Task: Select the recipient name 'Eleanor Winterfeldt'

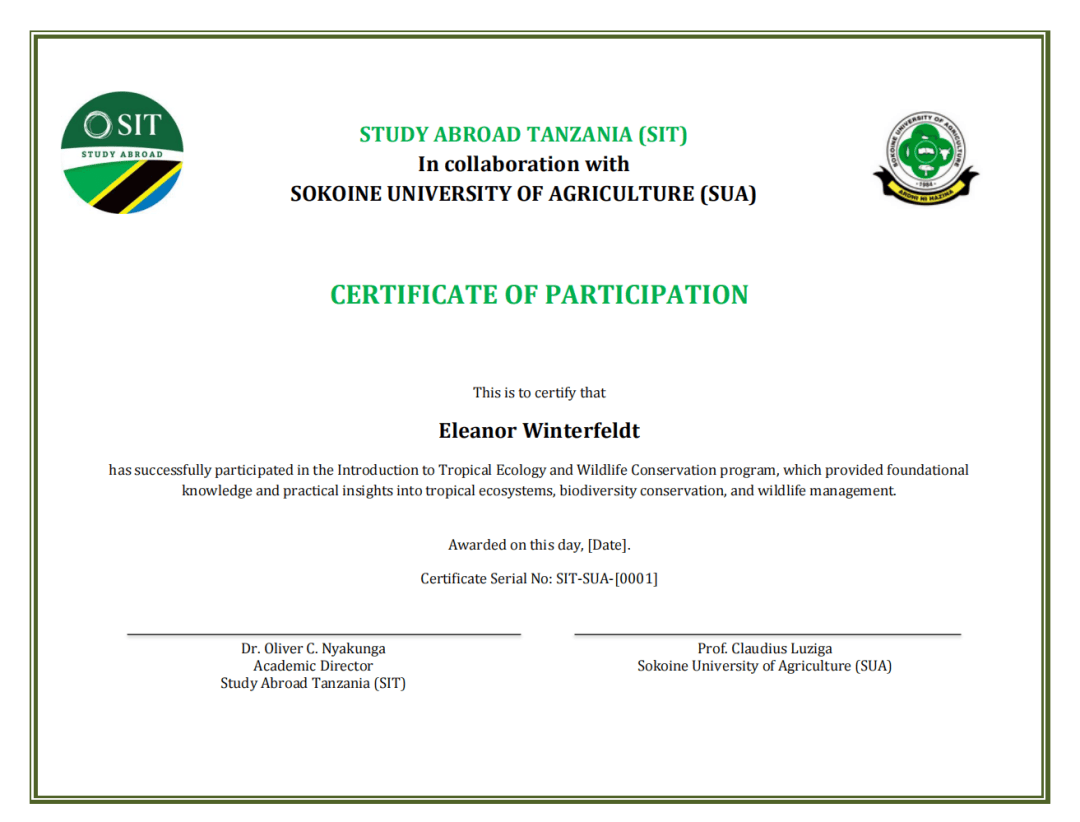Action: coord(539,431)
